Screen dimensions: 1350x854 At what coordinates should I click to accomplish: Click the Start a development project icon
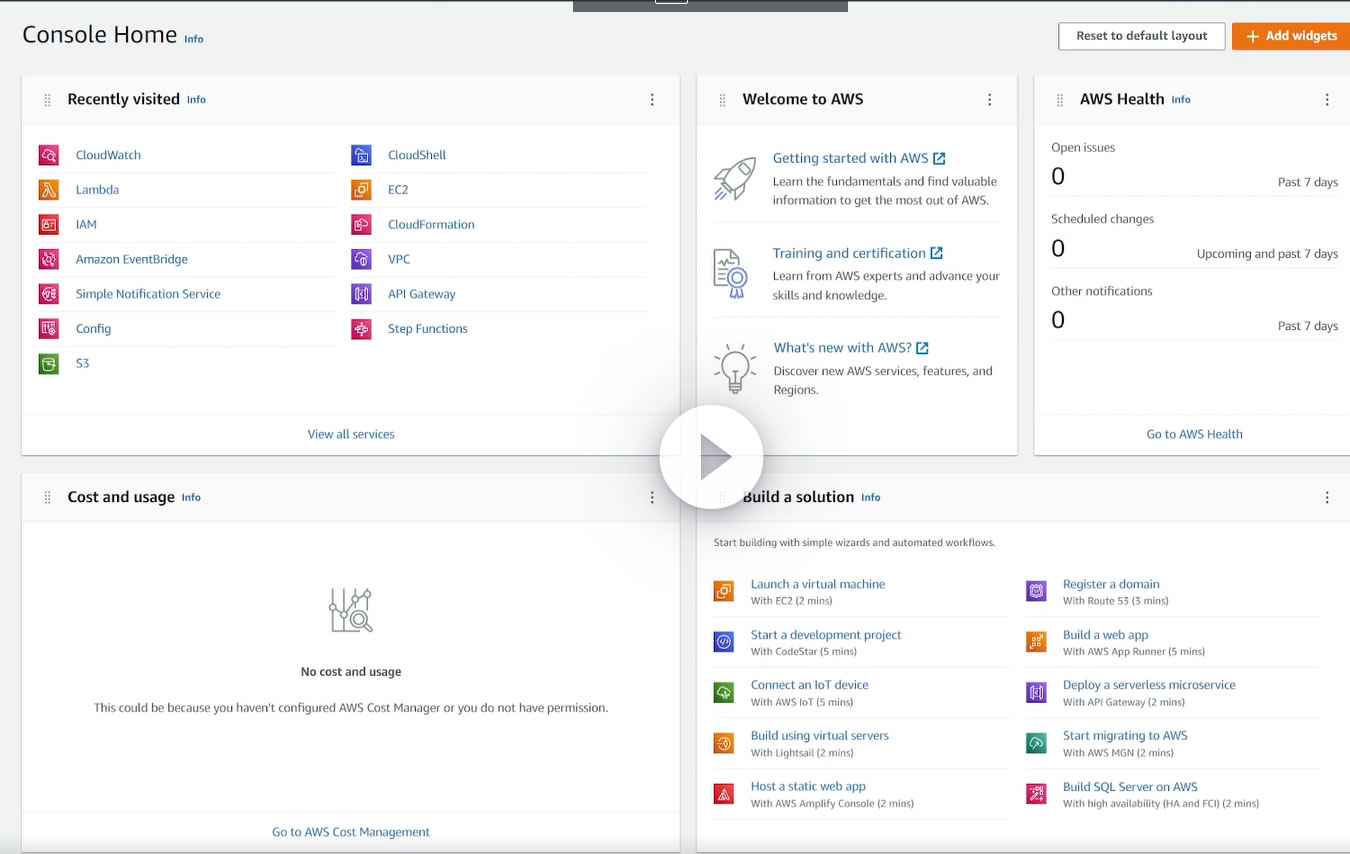pos(724,642)
